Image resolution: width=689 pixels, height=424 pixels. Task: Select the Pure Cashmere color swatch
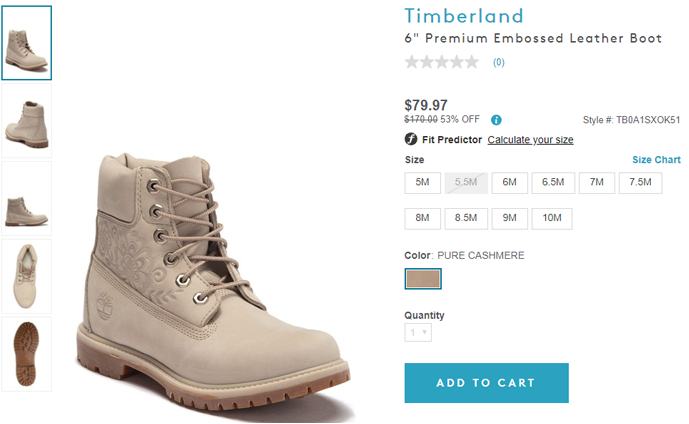(x=423, y=279)
